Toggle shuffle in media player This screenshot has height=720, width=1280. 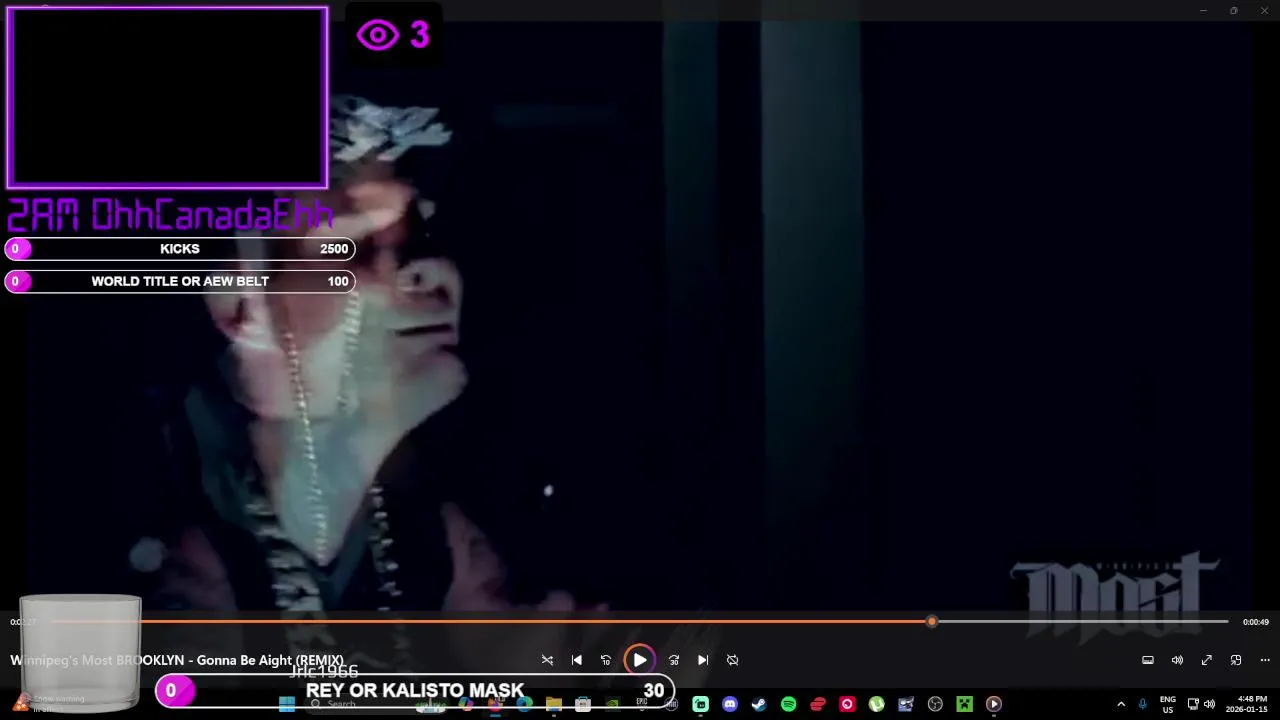(547, 660)
